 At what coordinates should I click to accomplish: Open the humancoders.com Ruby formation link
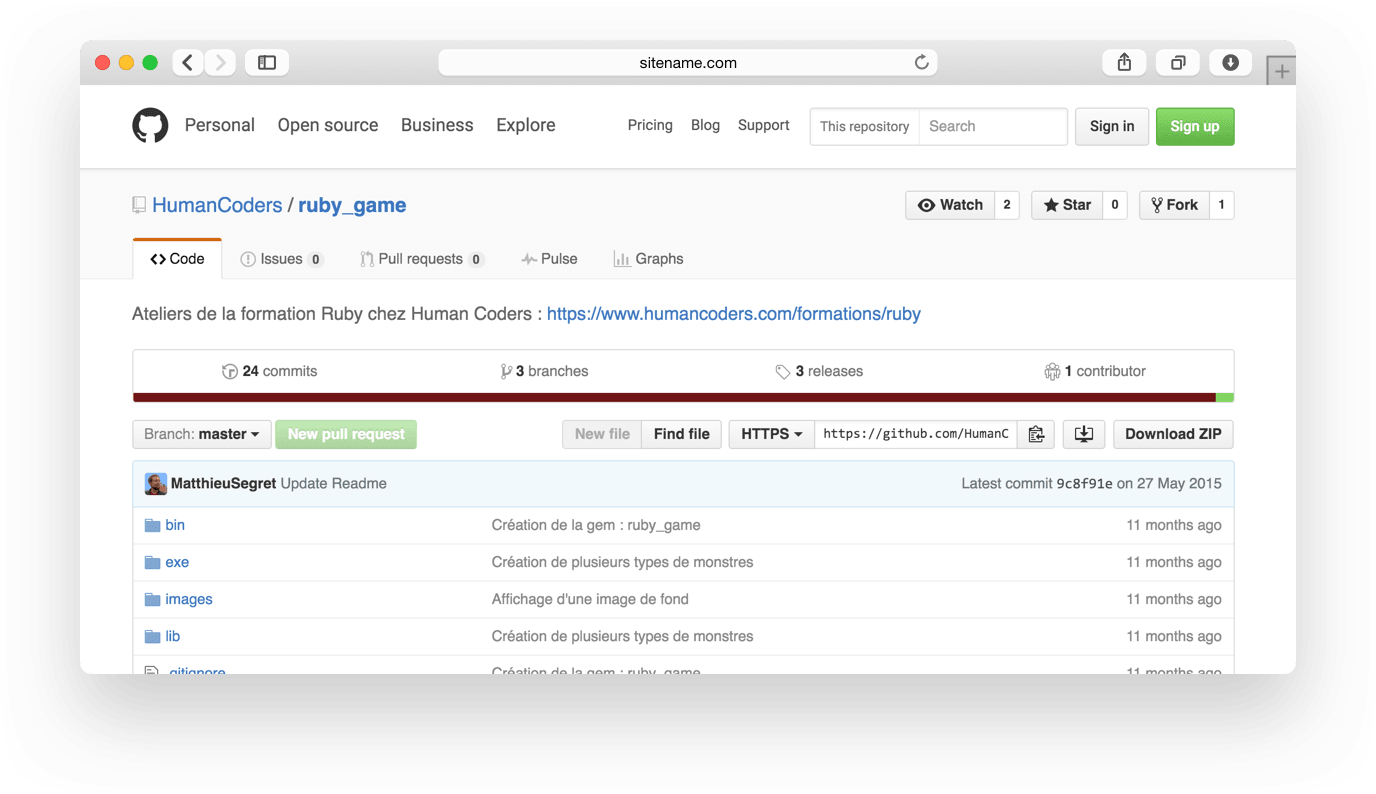click(733, 313)
